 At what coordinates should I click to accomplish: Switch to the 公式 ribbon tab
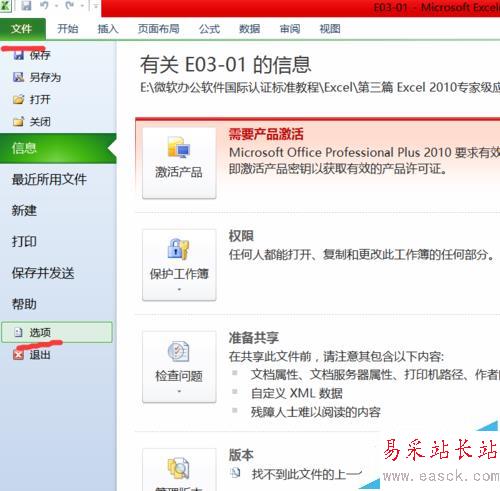pos(209,29)
